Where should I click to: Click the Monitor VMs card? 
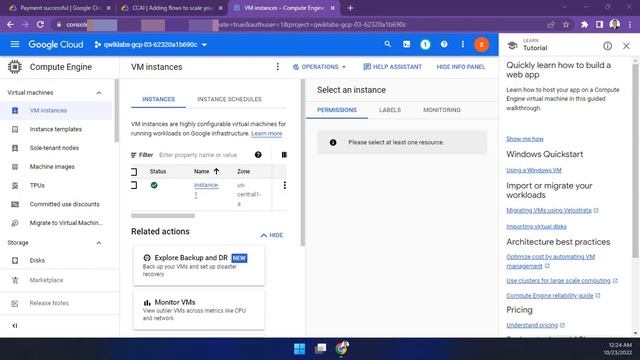pyautogui.click(x=199, y=310)
